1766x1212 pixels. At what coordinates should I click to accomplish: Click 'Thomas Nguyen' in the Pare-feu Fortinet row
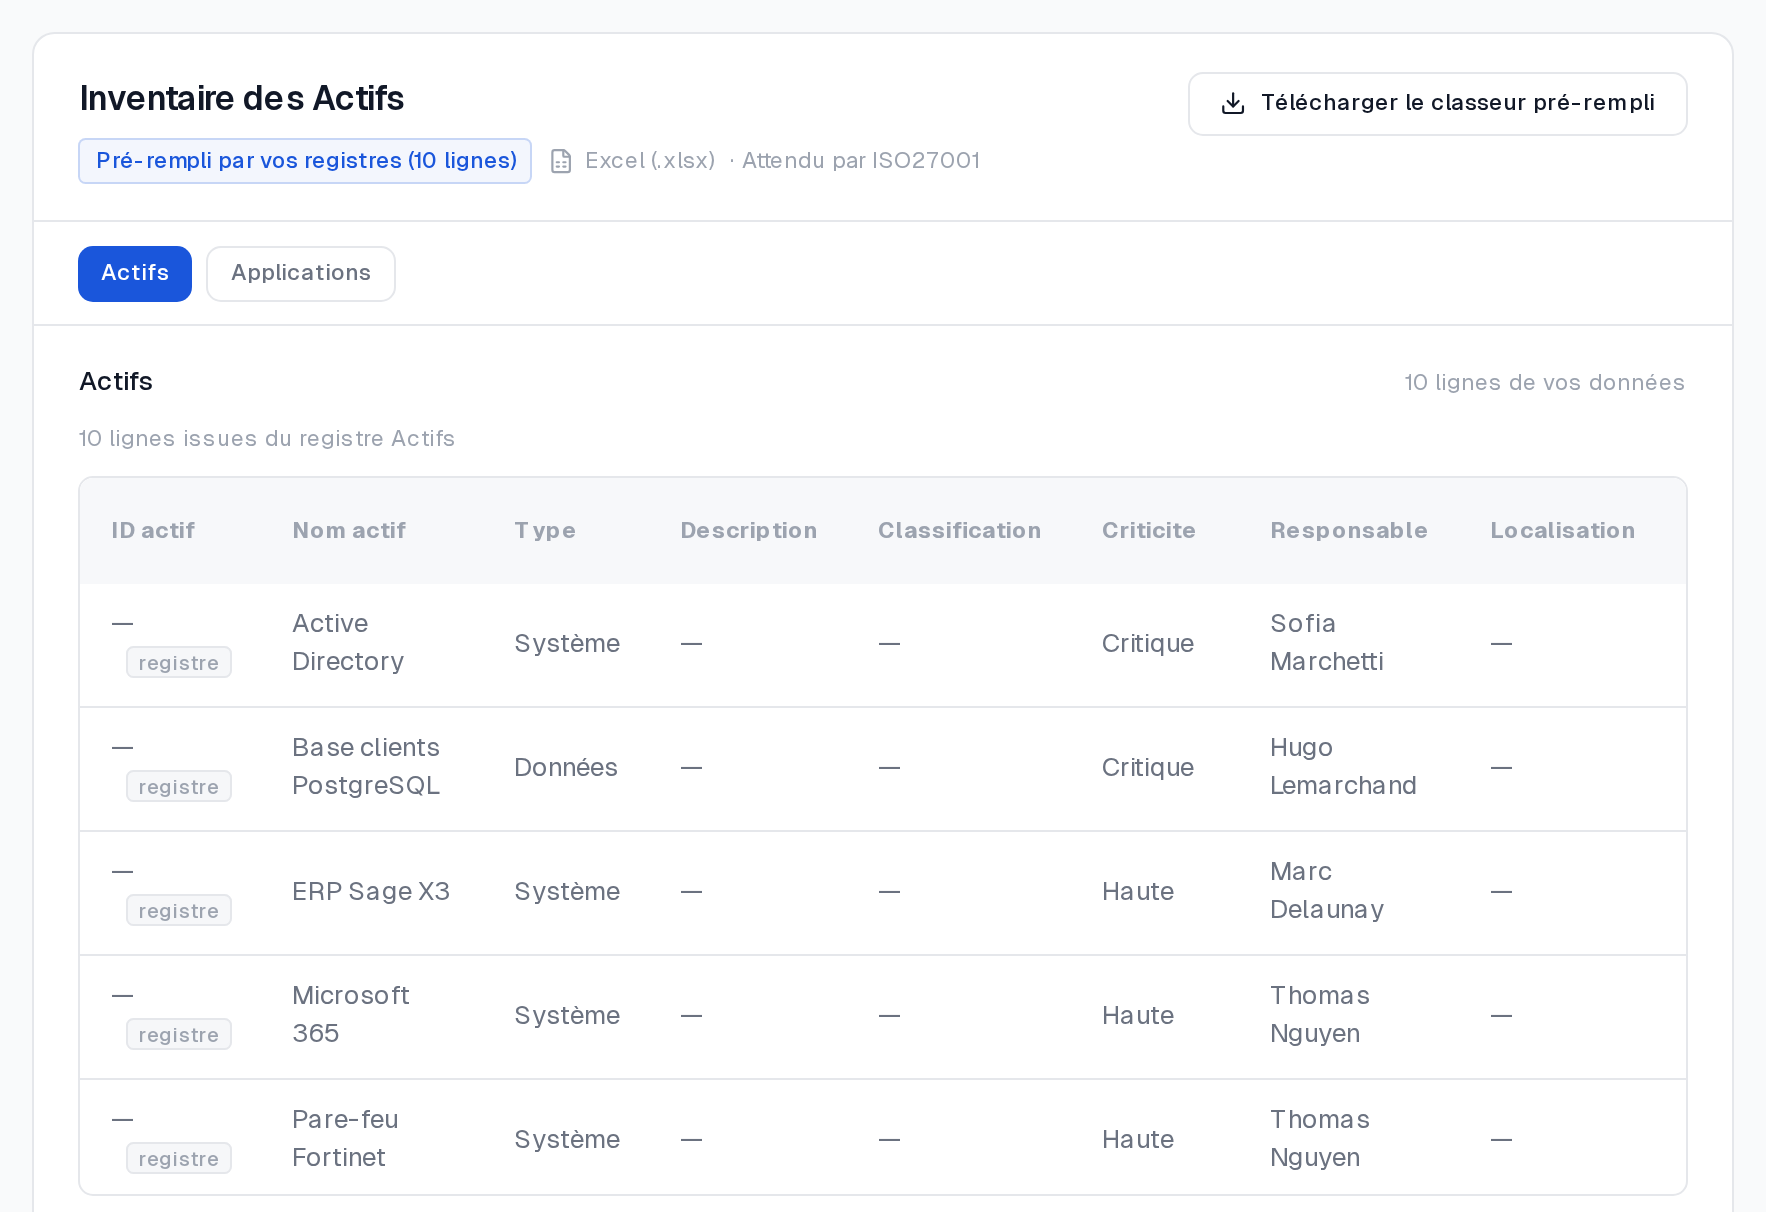(1320, 1138)
